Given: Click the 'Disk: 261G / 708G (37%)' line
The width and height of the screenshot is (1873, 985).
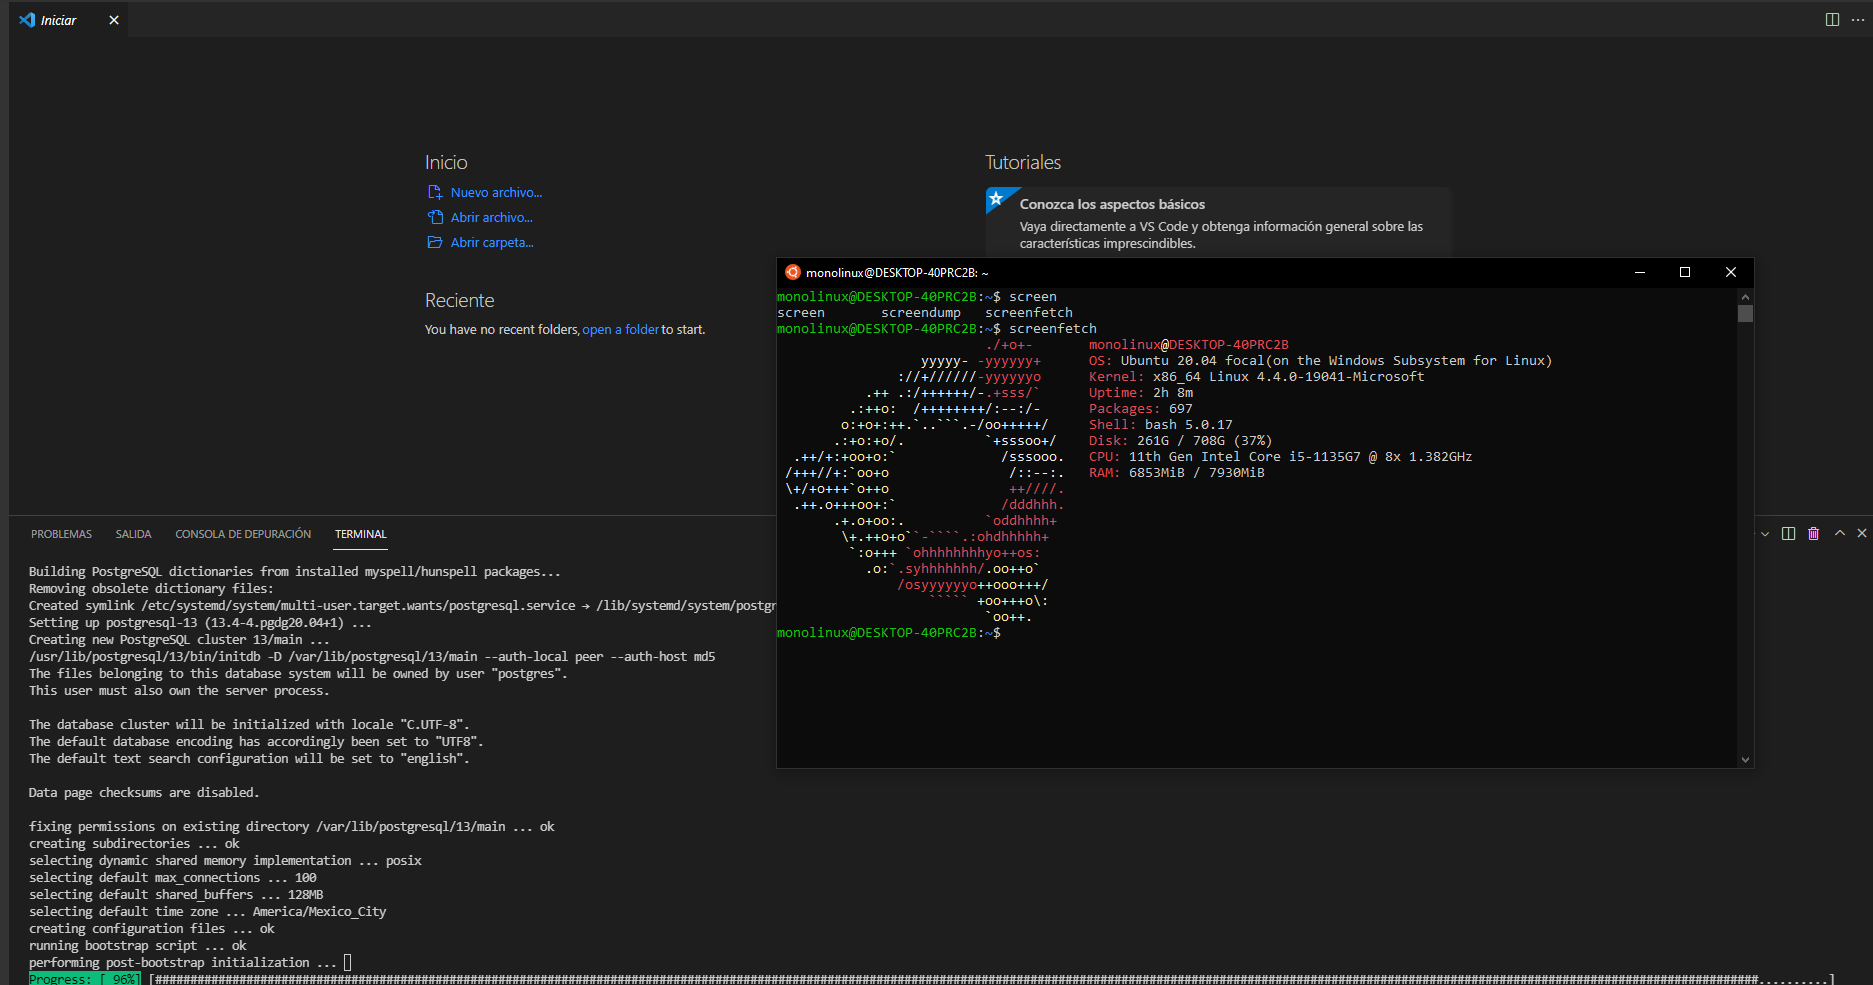Looking at the screenshot, I should click(x=1181, y=441).
